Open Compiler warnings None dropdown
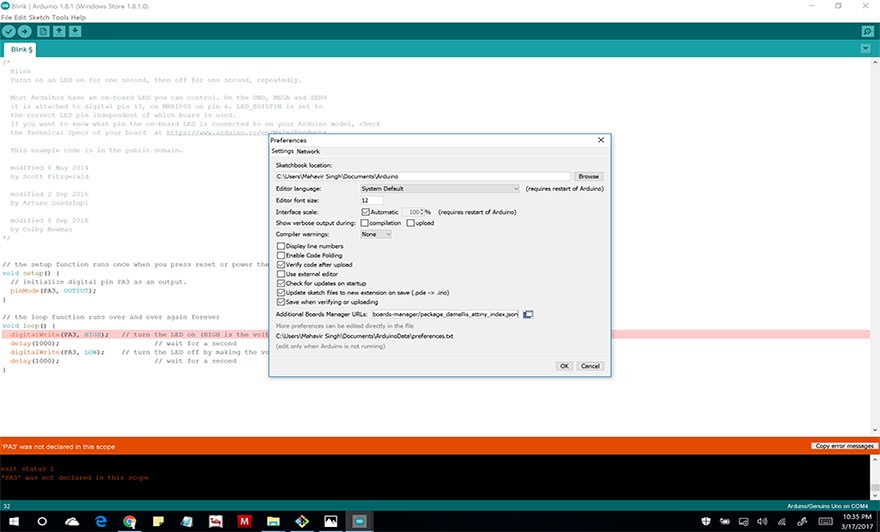 coord(375,234)
